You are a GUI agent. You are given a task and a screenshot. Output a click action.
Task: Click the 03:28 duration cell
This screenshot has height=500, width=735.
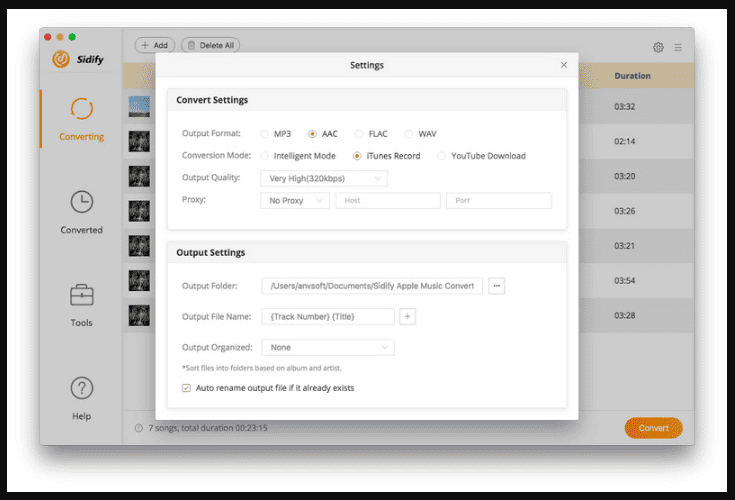(624, 315)
